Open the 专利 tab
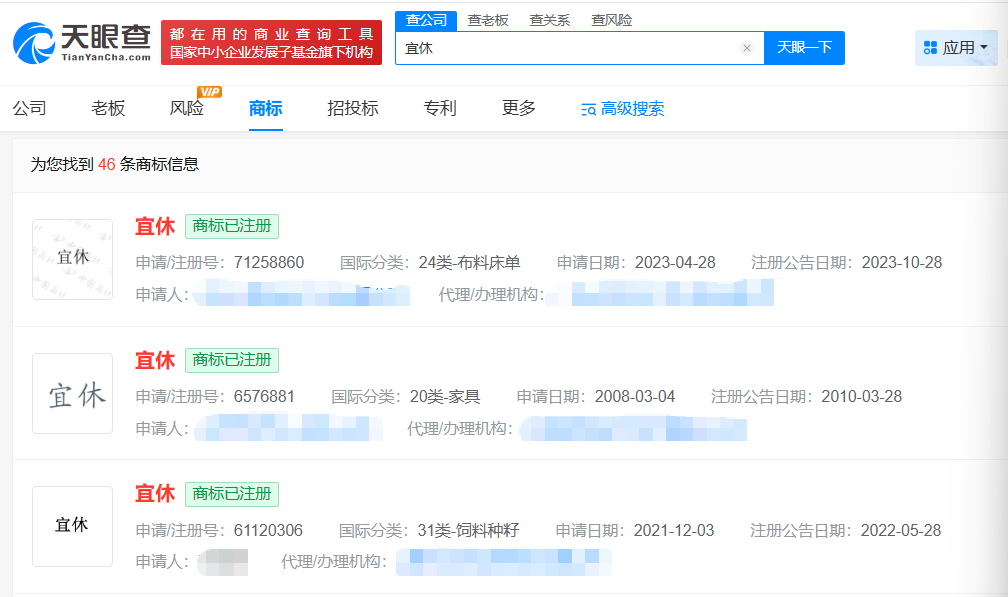1008x597 pixels. pyautogui.click(x=440, y=108)
